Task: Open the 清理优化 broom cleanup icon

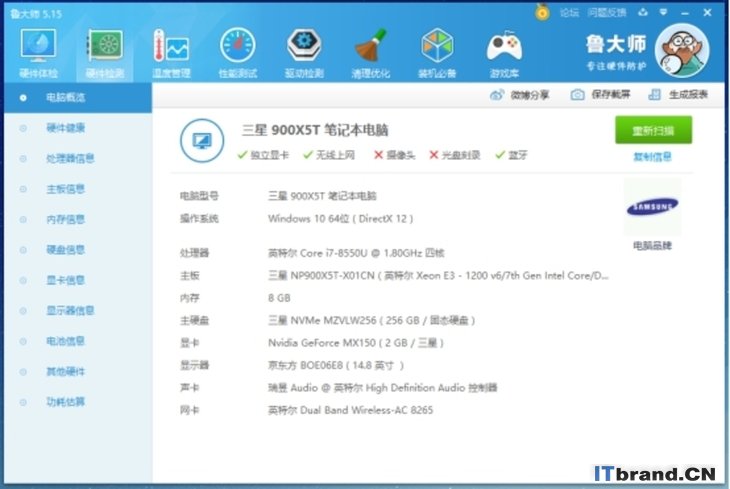Action: tap(371, 53)
